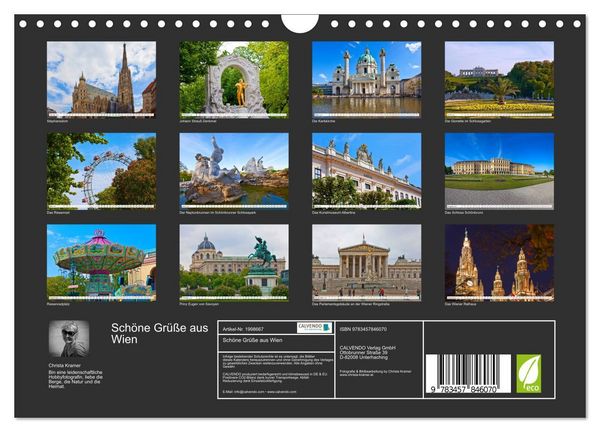Click the 'Artikel-Nr. 1998667' text
The image size is (600, 432).
(243, 329)
